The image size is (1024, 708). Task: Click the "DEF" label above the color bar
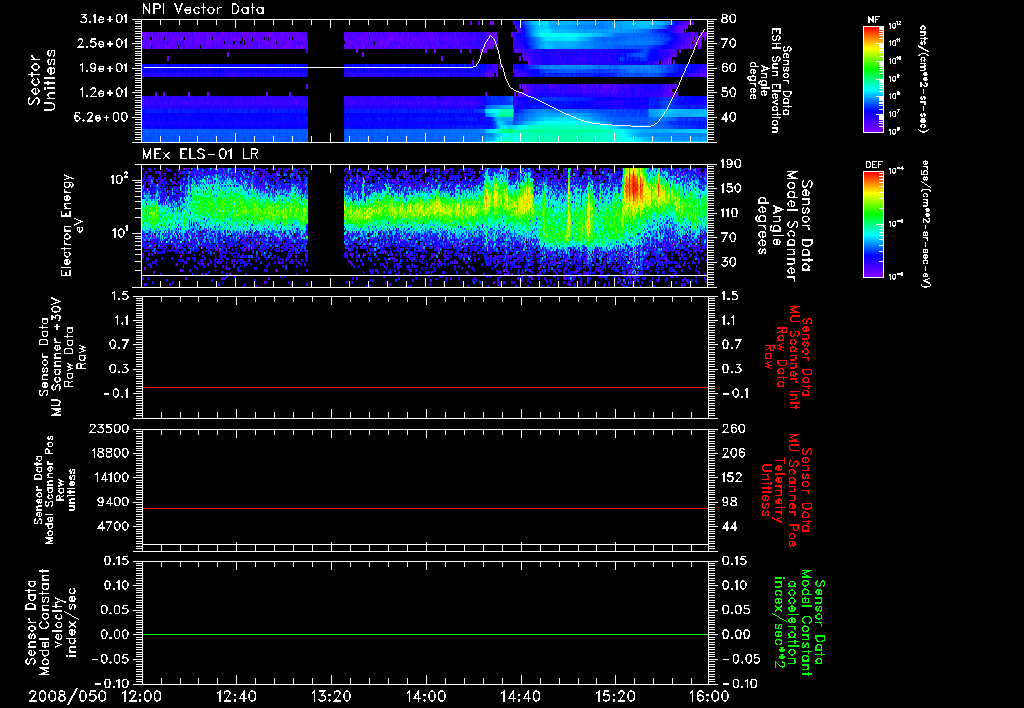(x=874, y=165)
